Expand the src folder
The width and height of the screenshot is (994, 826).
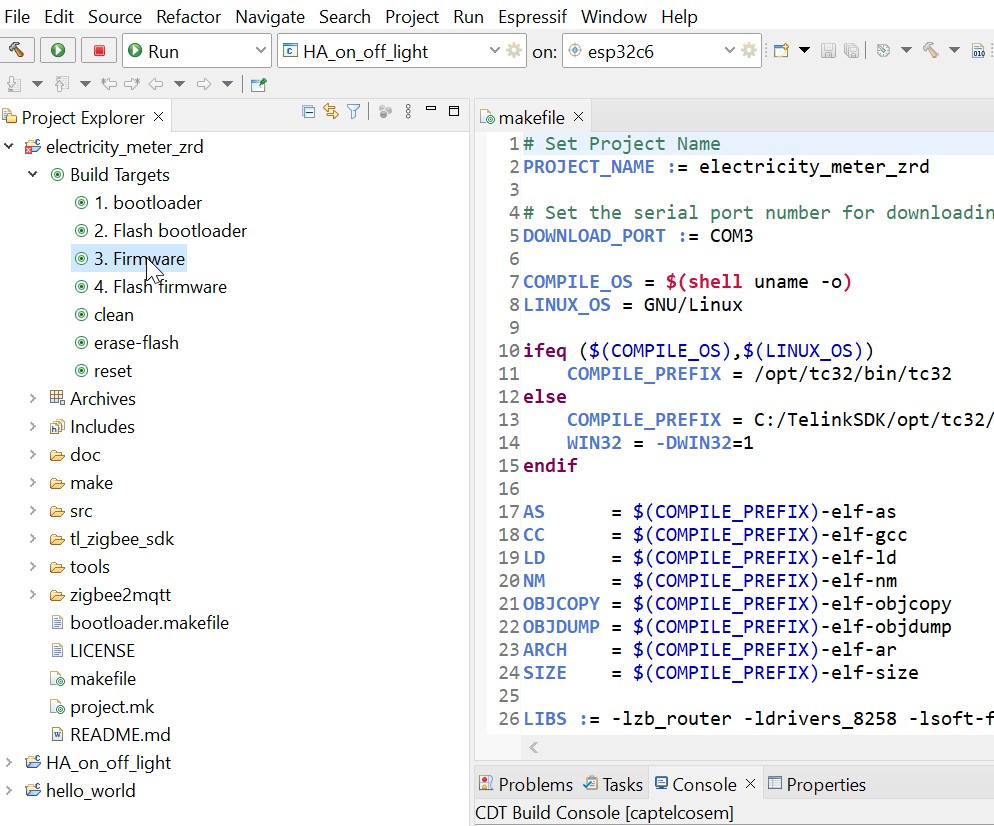(34, 511)
